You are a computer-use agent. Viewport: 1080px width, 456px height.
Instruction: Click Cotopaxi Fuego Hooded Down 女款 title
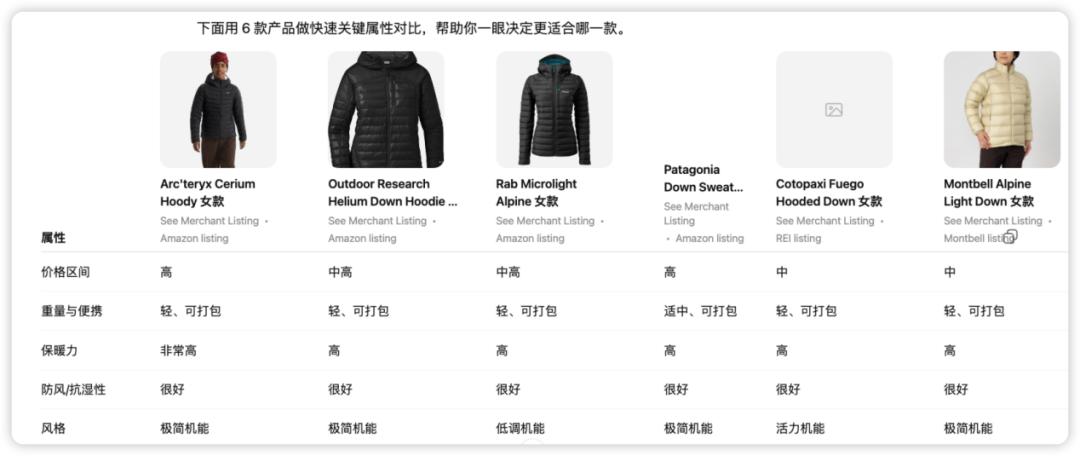click(829, 193)
